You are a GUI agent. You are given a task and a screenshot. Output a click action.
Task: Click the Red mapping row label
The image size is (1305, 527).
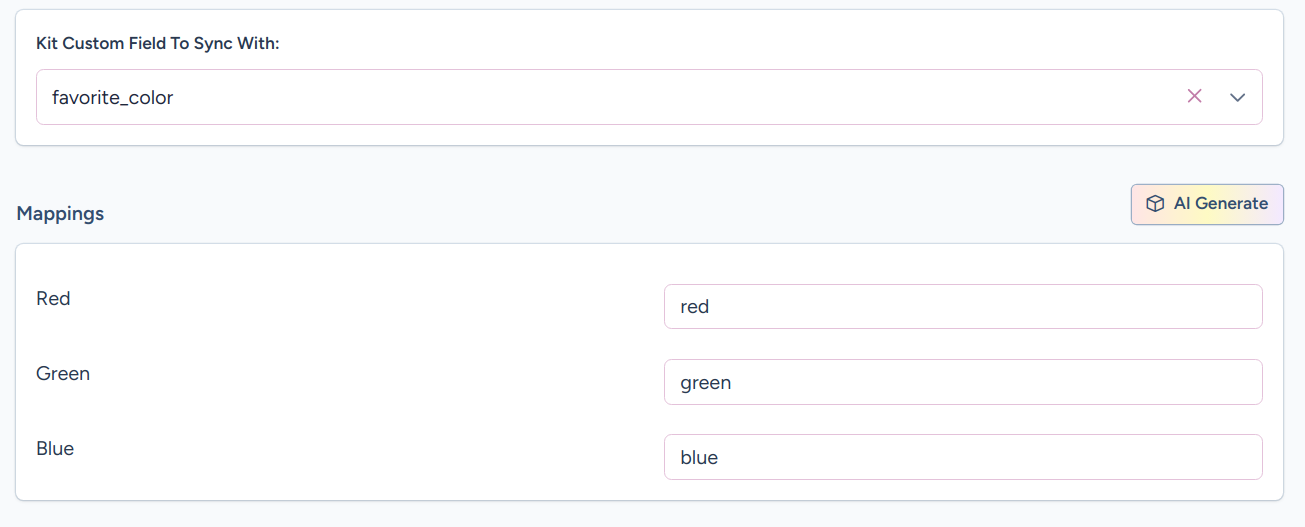(53, 298)
